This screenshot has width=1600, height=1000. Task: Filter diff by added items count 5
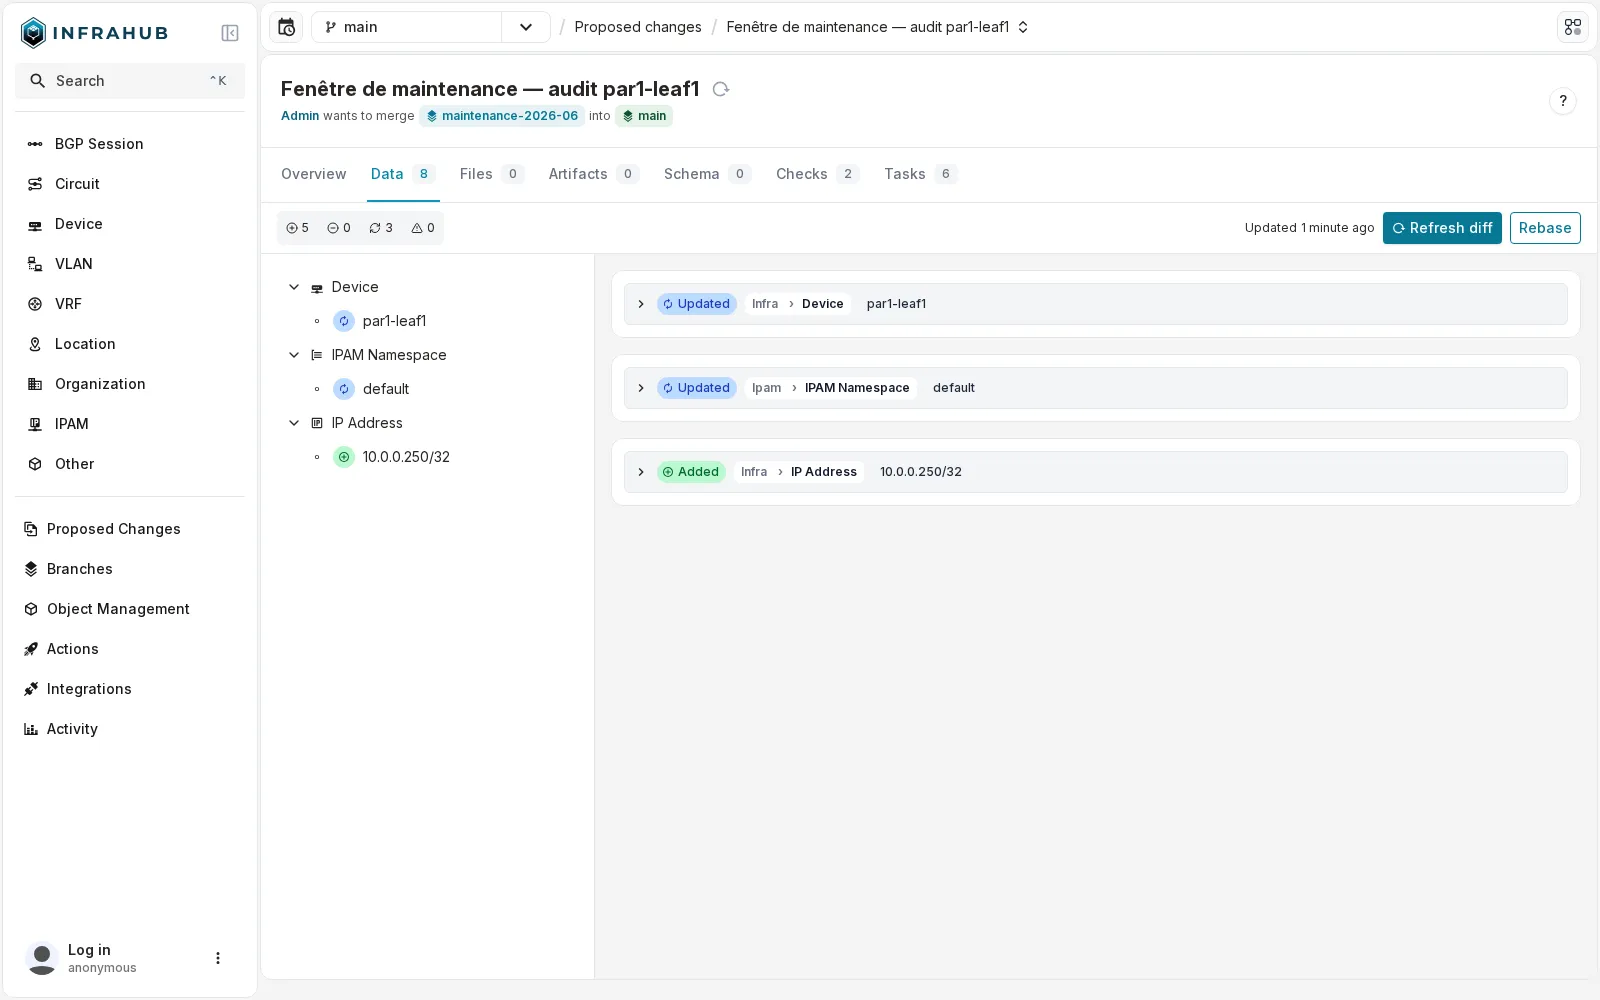click(297, 228)
